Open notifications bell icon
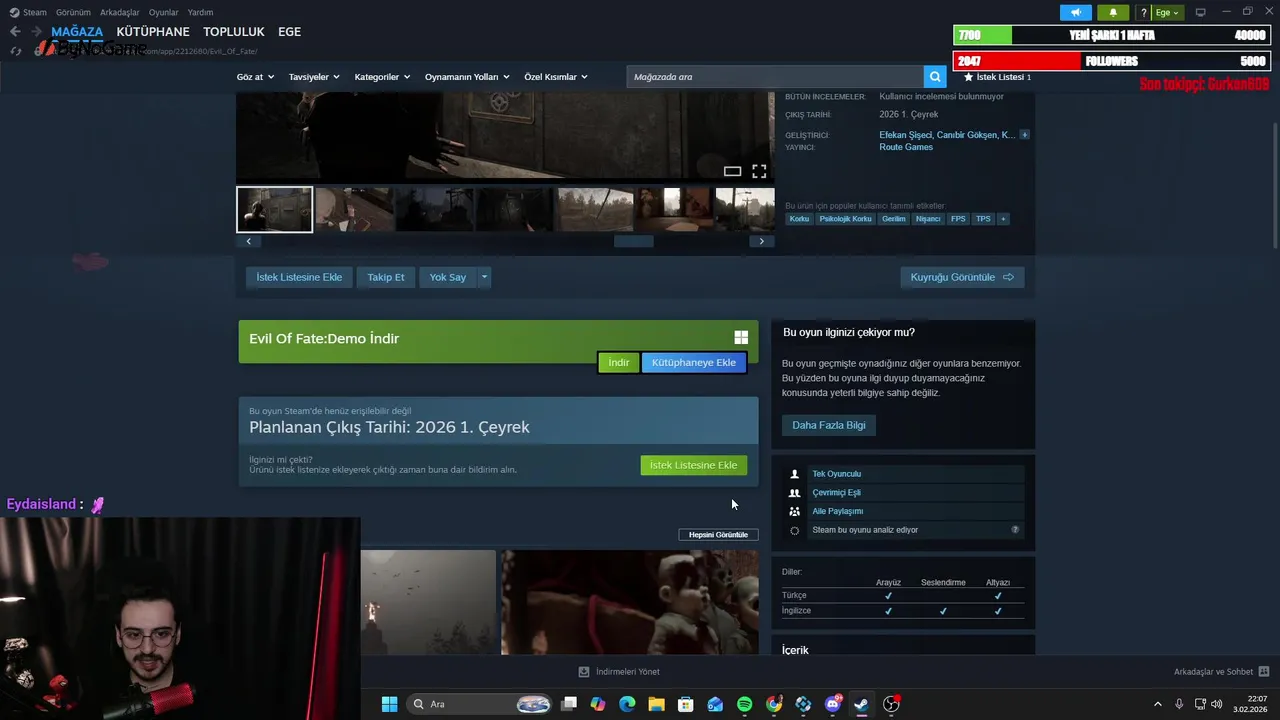 click(1113, 12)
